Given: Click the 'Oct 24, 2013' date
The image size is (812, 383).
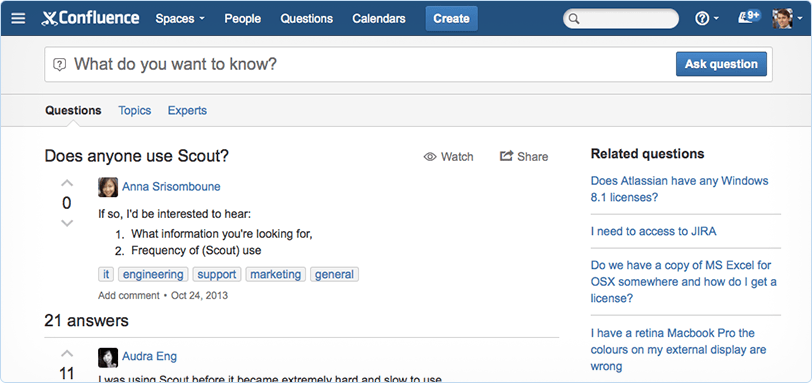Looking at the screenshot, I should tap(199, 296).
